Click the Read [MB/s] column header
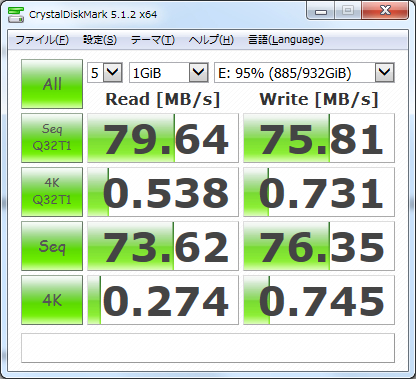Screen dimensions: 416x379 pyautogui.click(x=163, y=99)
